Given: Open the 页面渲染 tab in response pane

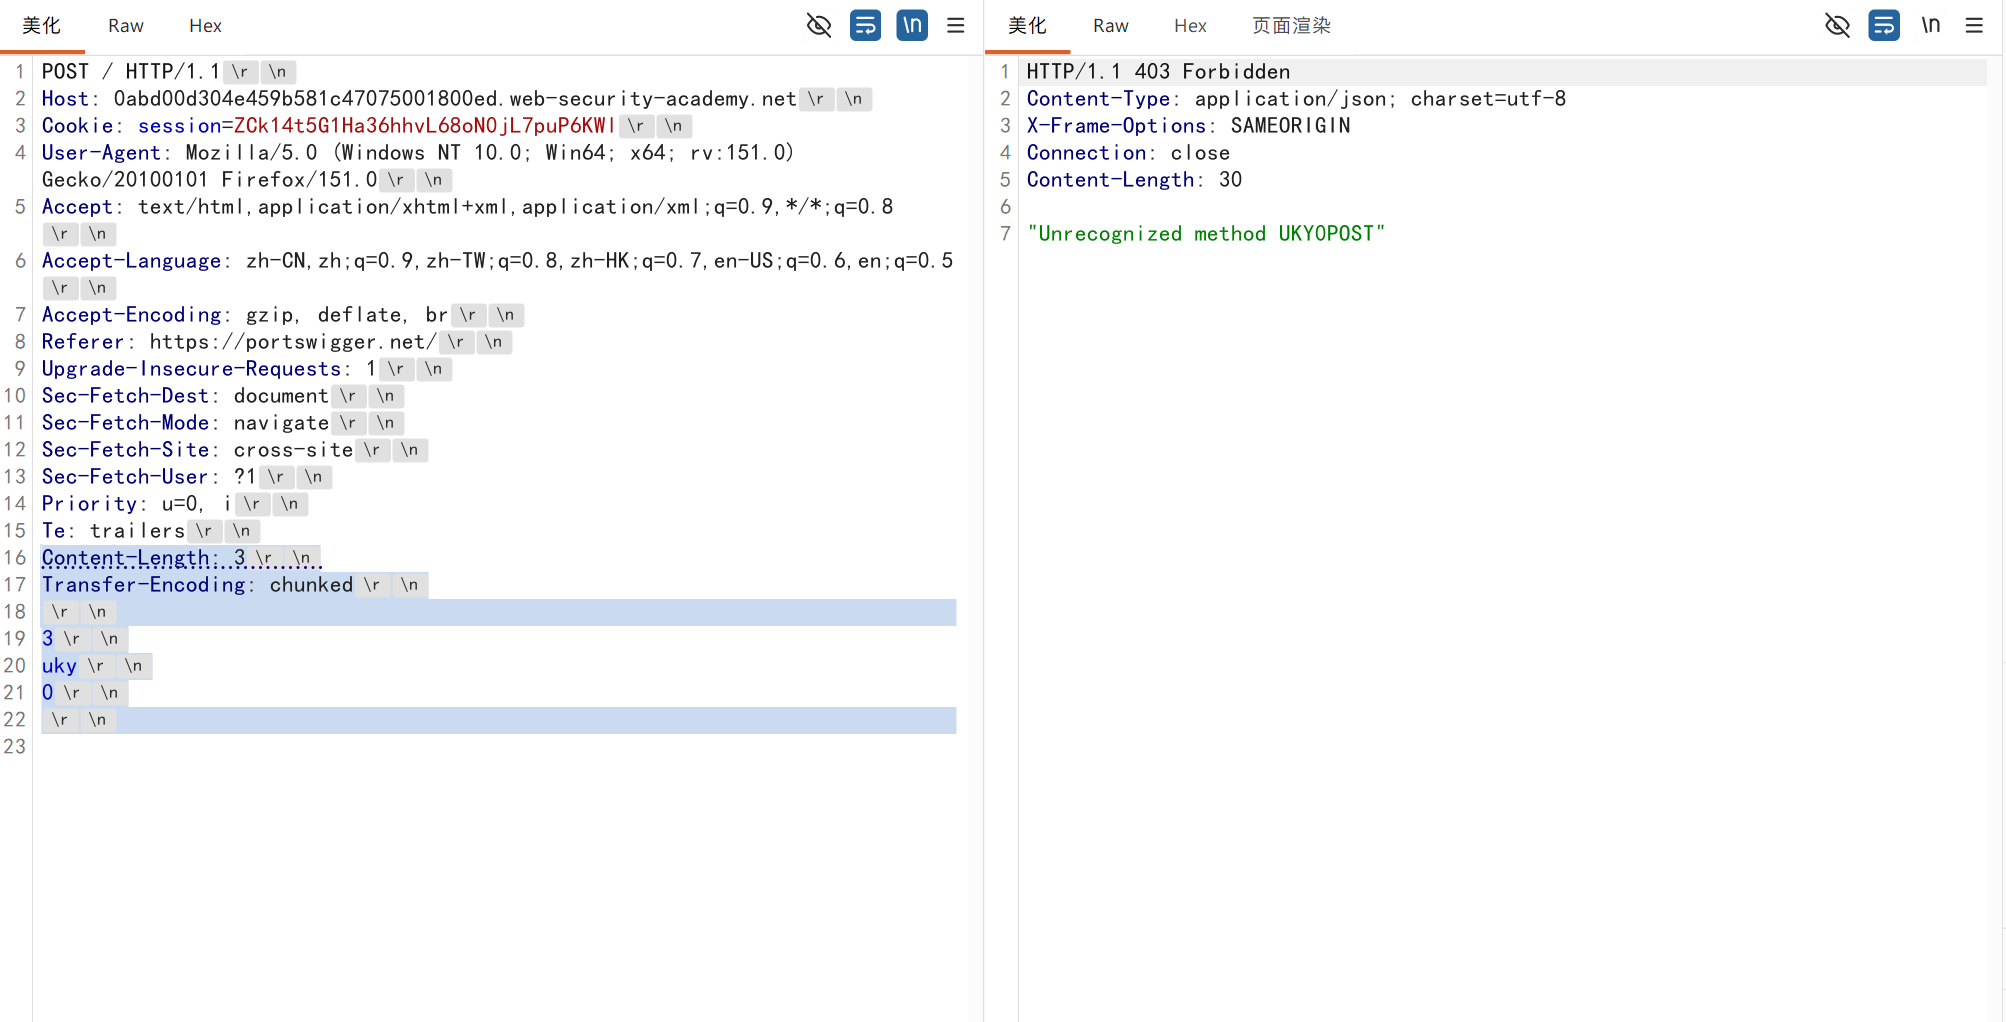Looking at the screenshot, I should coord(1291,26).
